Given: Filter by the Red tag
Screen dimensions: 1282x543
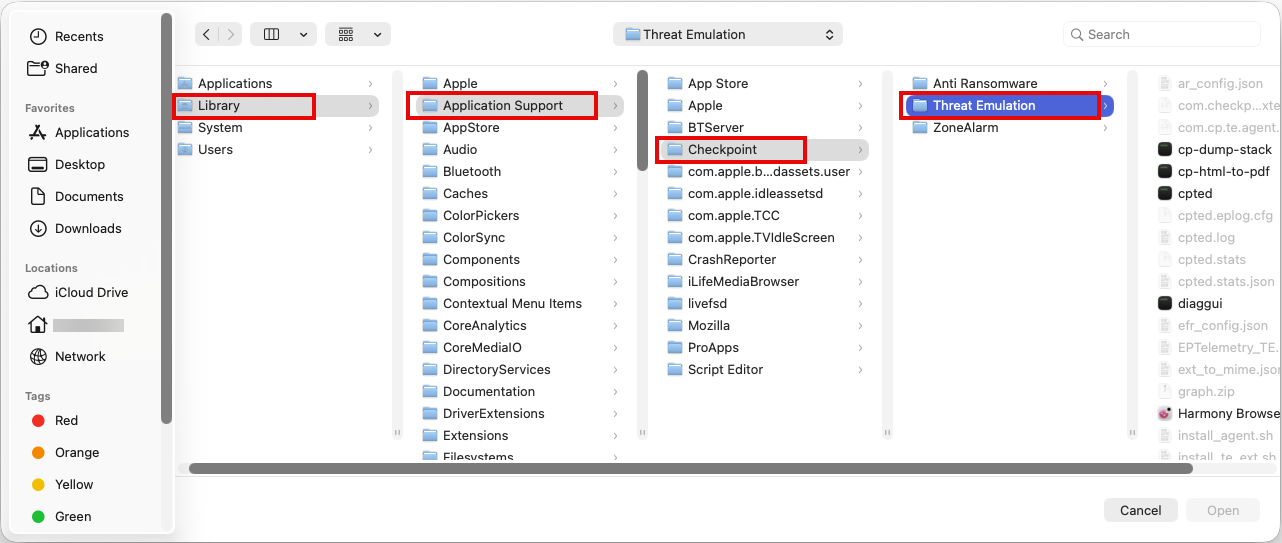Looking at the screenshot, I should (x=54, y=420).
